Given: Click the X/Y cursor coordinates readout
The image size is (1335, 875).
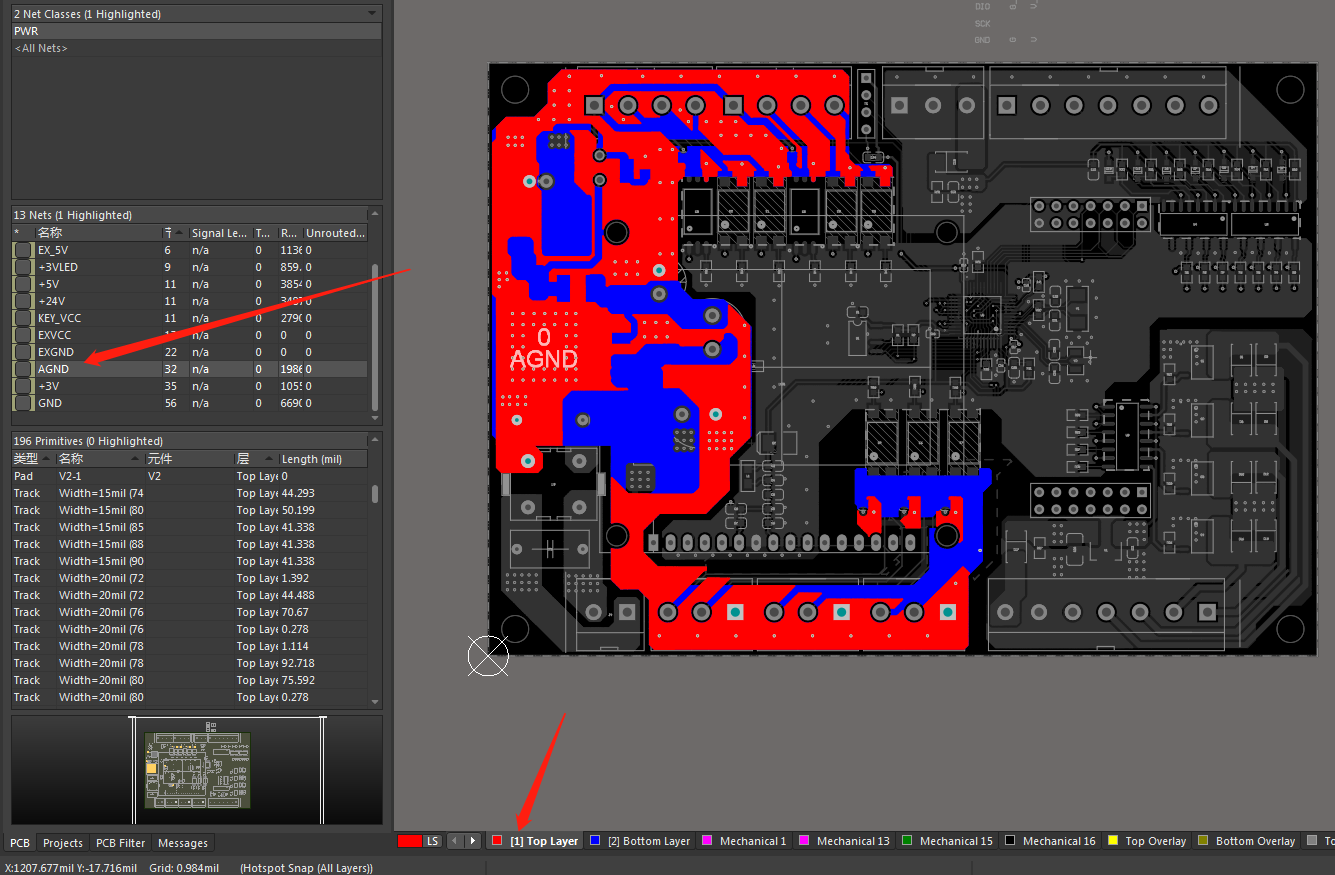Looking at the screenshot, I should point(73,867).
